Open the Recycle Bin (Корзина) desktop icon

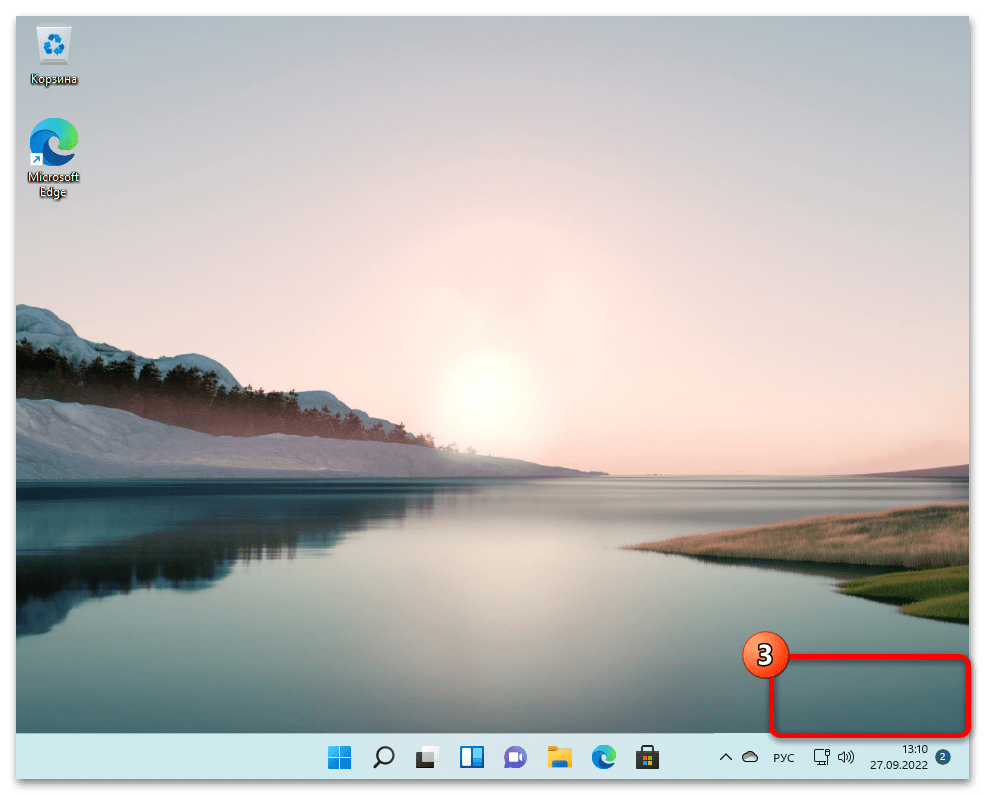[53, 55]
